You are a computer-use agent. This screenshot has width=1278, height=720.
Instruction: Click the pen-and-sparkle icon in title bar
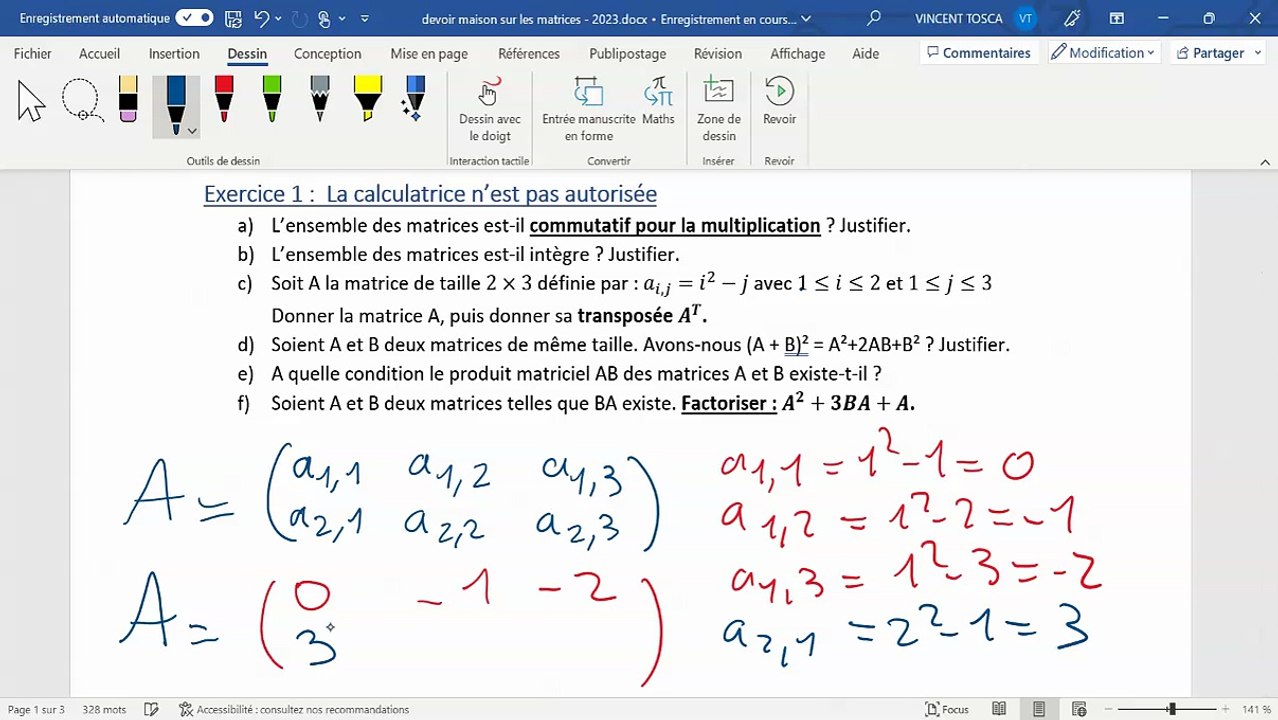(1073, 18)
